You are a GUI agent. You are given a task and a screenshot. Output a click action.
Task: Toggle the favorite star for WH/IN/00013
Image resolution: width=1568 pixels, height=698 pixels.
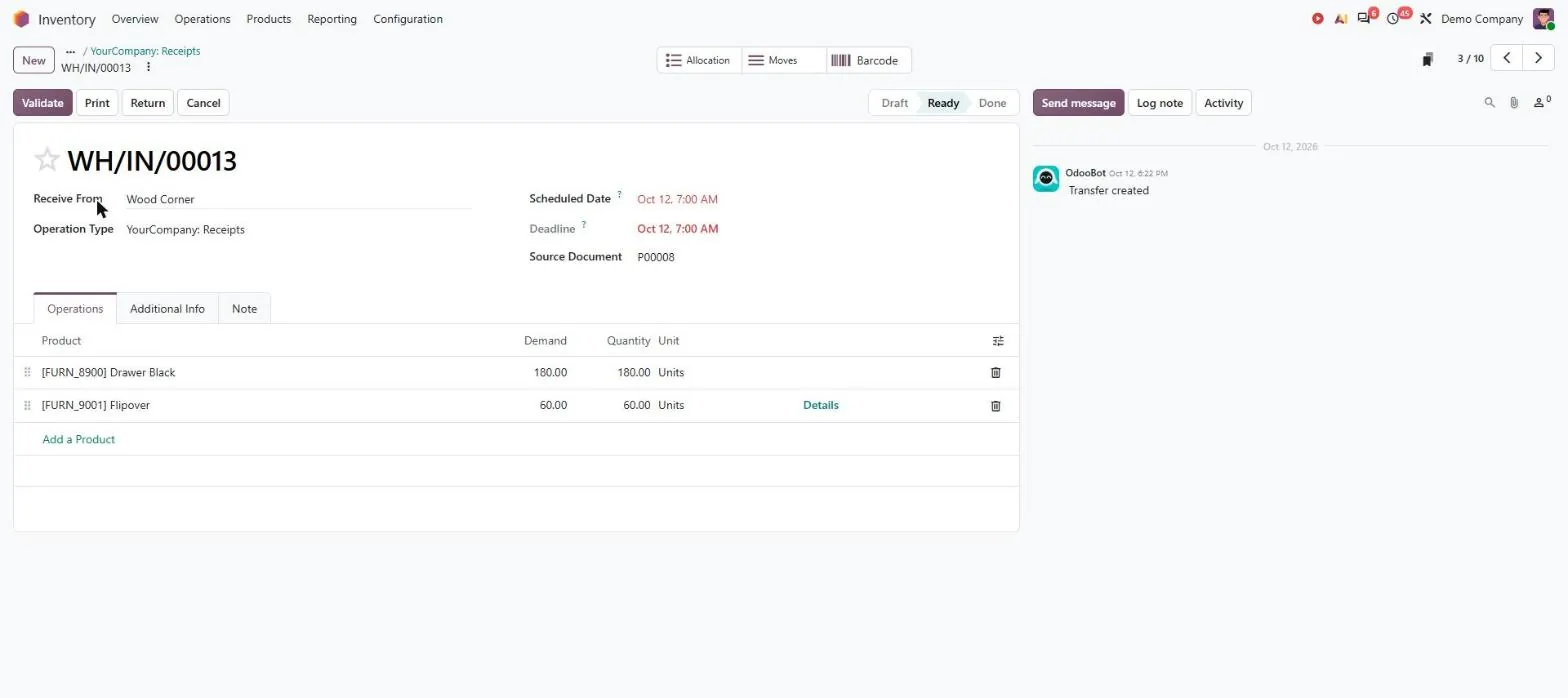point(47,160)
